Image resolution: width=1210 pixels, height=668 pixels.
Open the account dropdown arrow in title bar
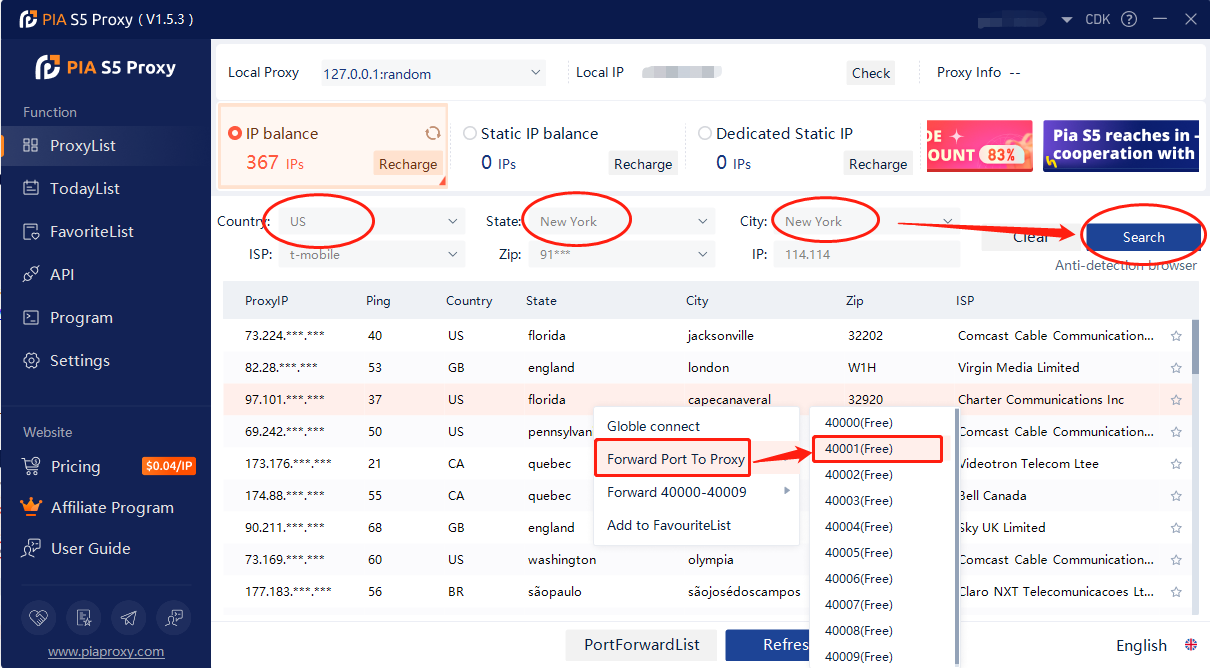pos(1067,19)
